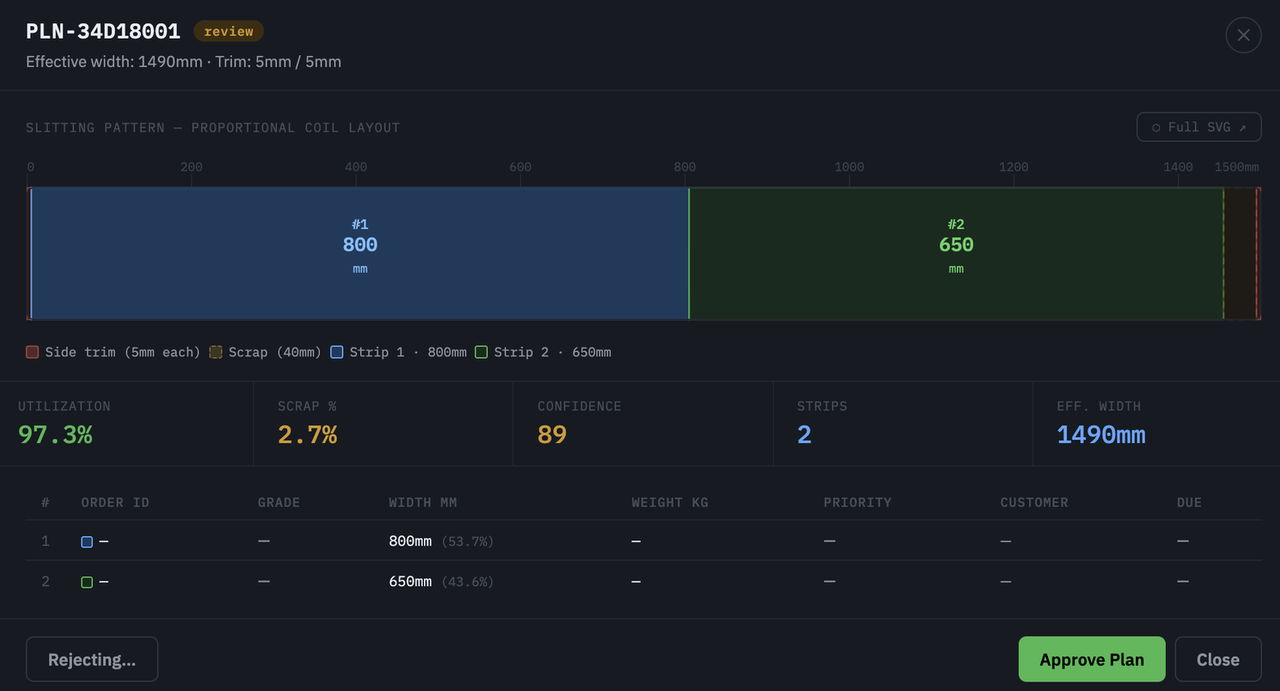Click strip #1 800 mm block

(360, 253)
